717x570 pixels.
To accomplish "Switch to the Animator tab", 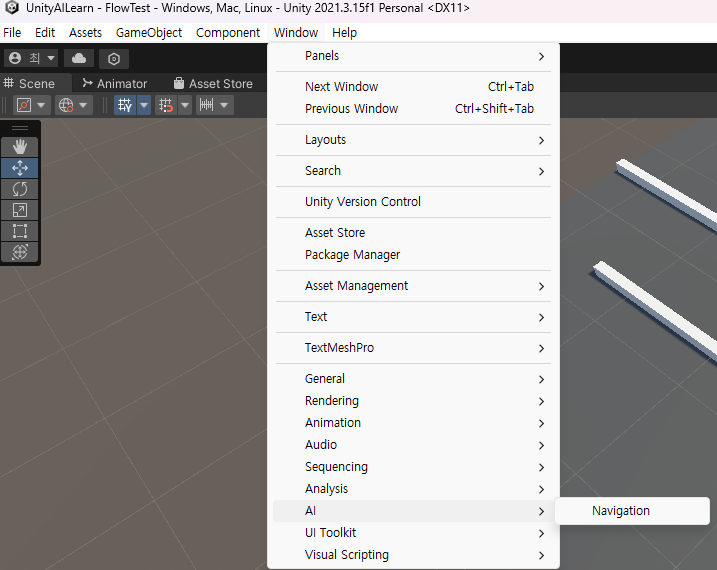I will (115, 84).
